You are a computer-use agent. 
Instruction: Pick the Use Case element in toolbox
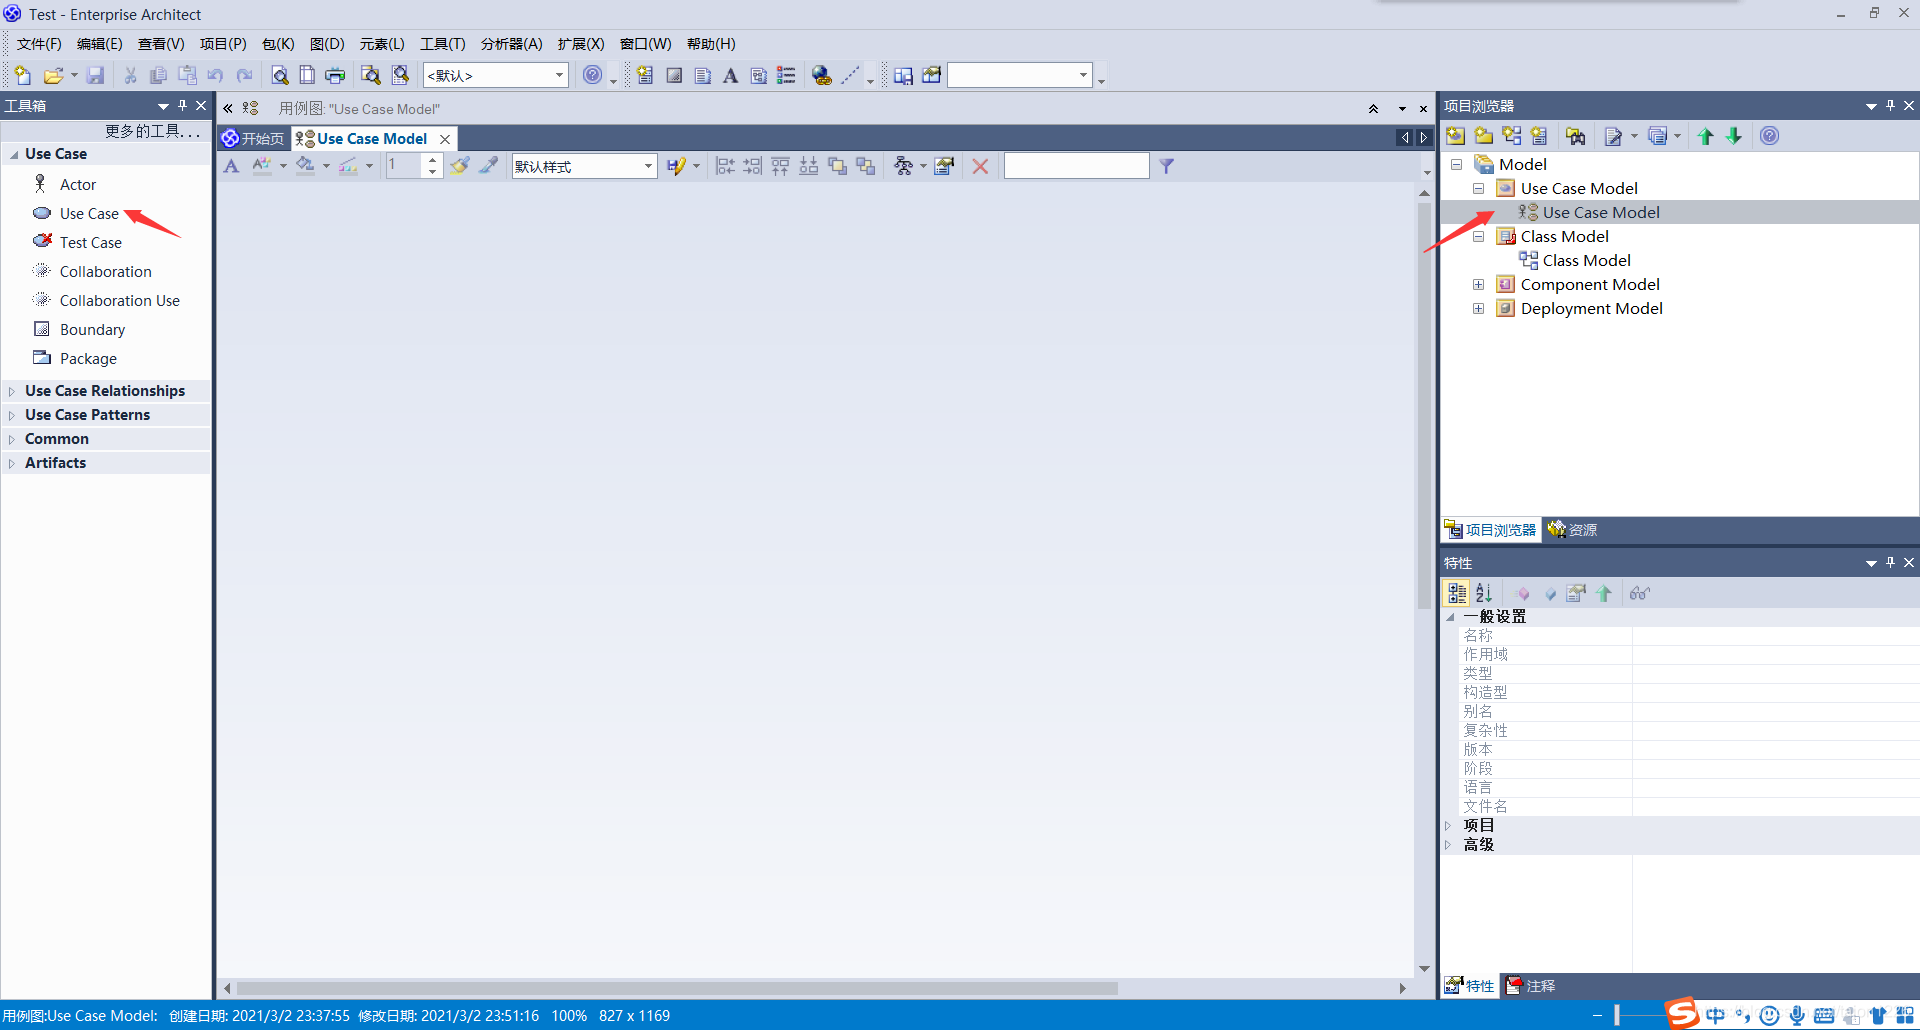pyautogui.click(x=88, y=213)
